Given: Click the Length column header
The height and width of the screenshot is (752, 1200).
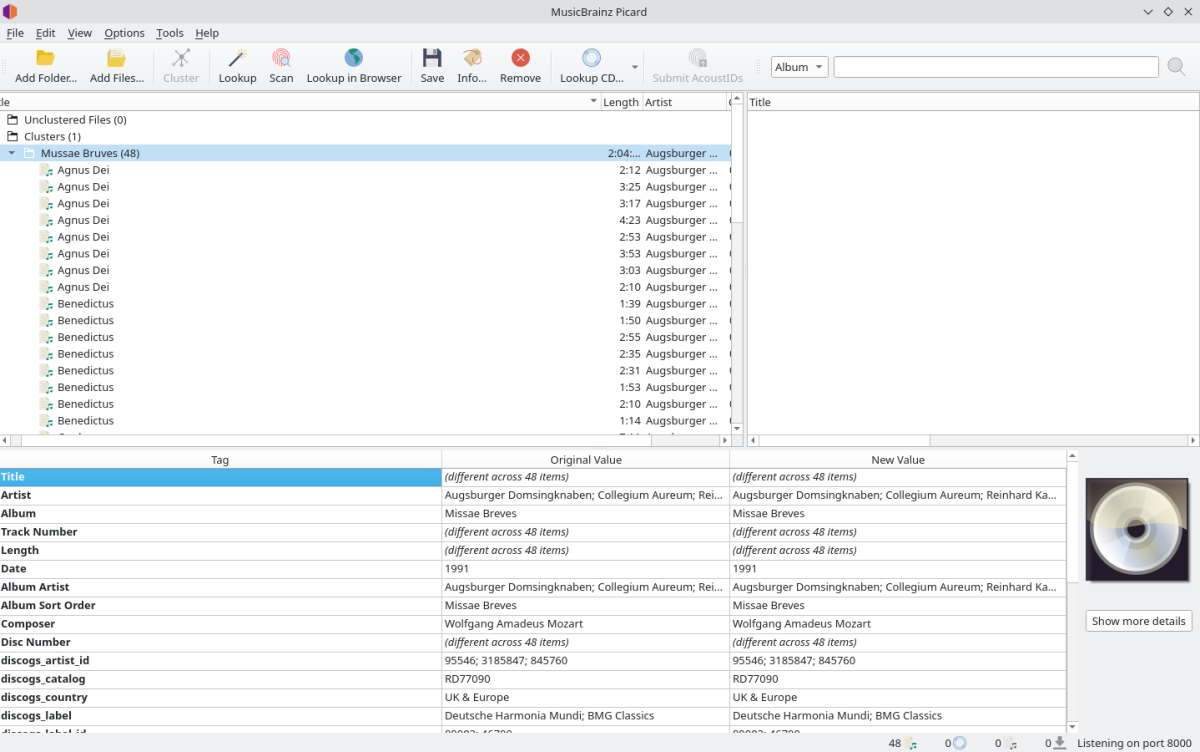Looking at the screenshot, I should coord(620,102).
